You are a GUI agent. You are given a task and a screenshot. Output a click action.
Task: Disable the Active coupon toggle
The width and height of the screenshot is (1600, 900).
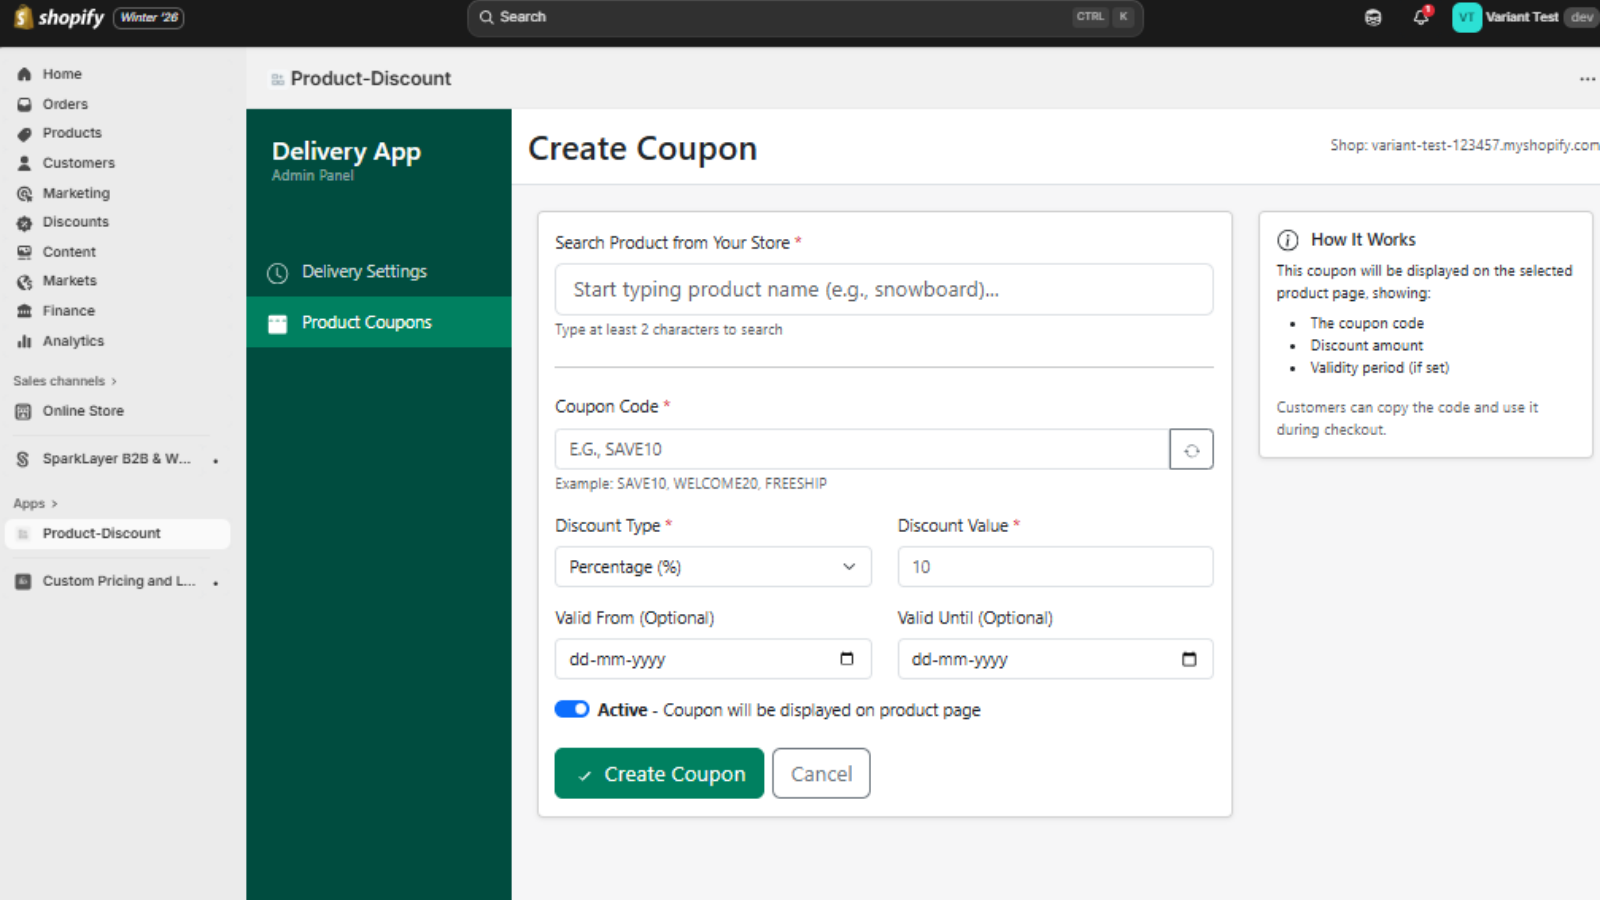pyautogui.click(x=571, y=709)
